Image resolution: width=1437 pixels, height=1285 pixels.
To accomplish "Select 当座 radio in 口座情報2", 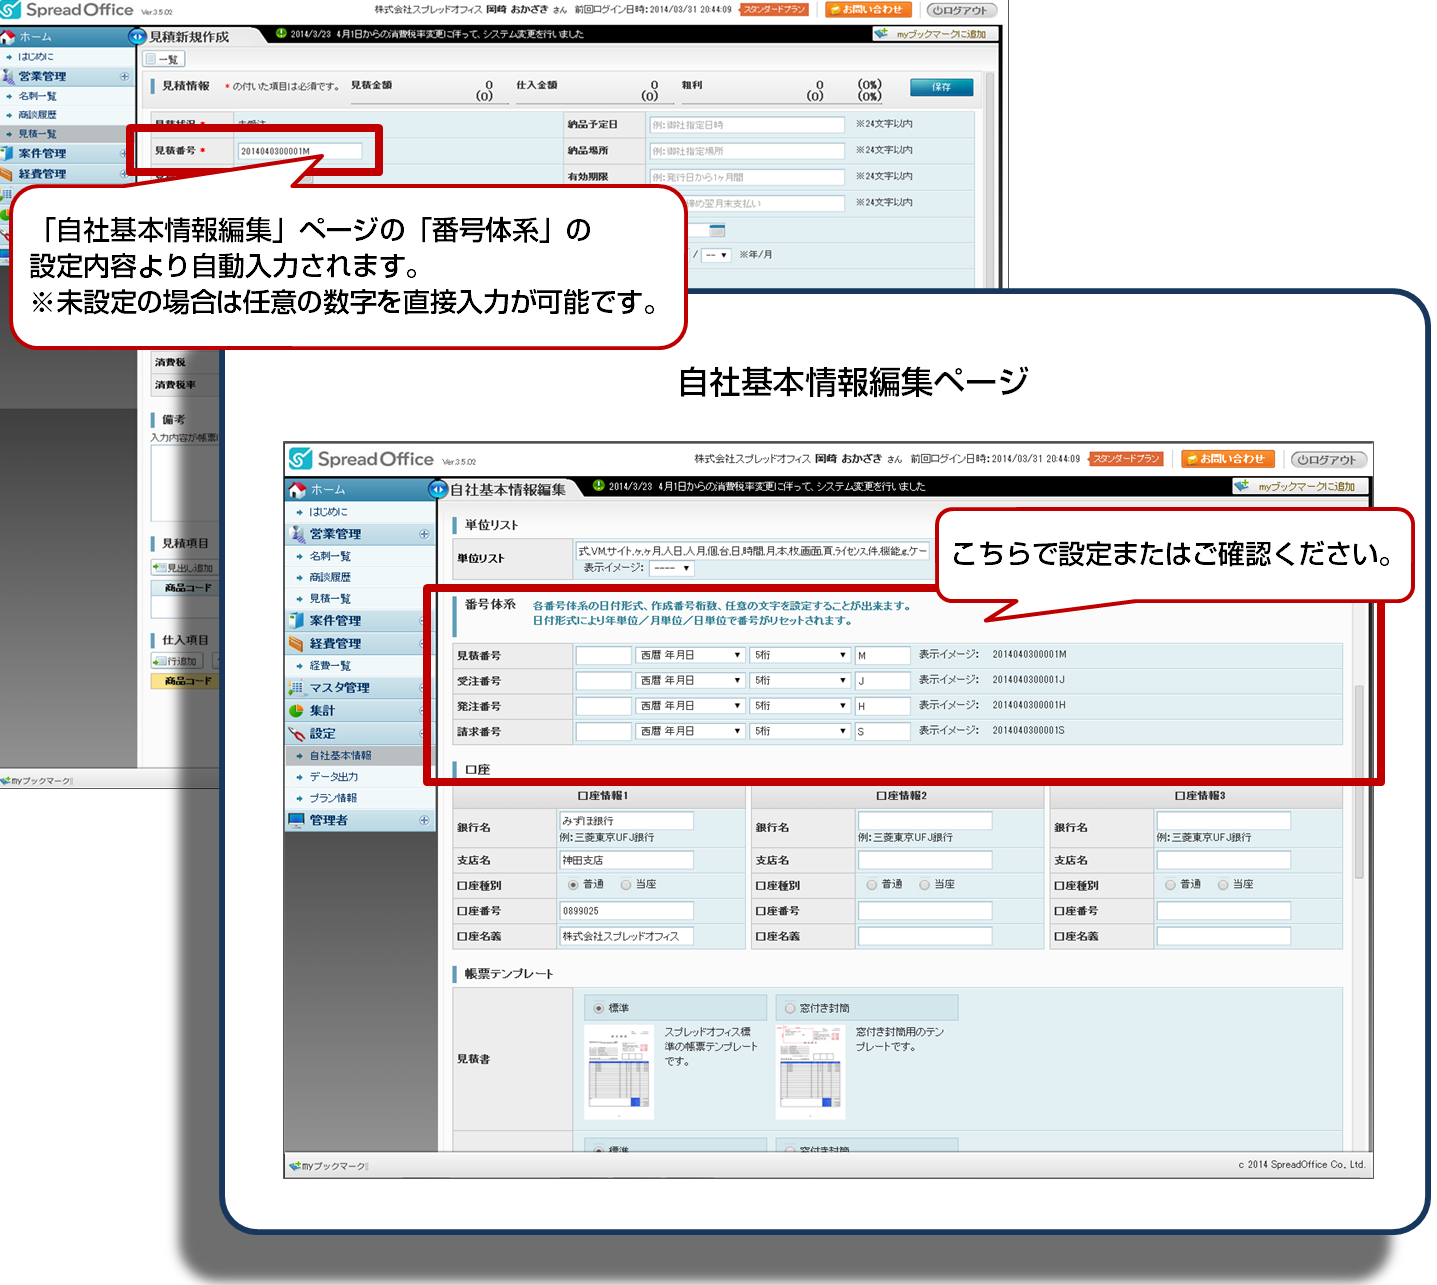I will click(925, 885).
